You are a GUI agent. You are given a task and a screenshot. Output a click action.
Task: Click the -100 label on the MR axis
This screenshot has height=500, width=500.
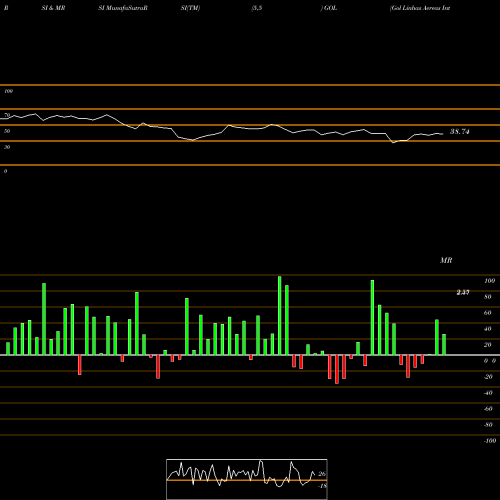490,441
